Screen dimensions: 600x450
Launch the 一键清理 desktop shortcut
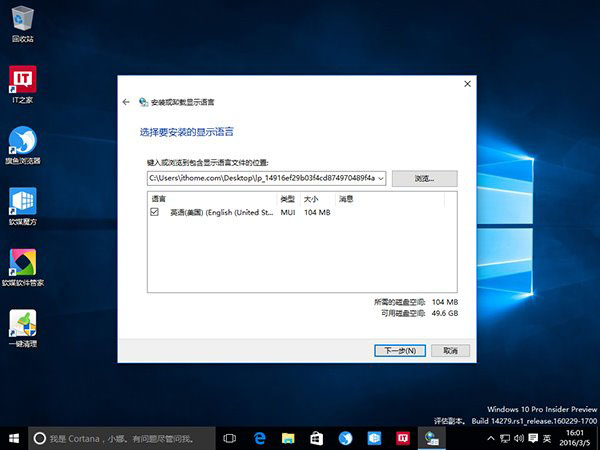pos(23,328)
